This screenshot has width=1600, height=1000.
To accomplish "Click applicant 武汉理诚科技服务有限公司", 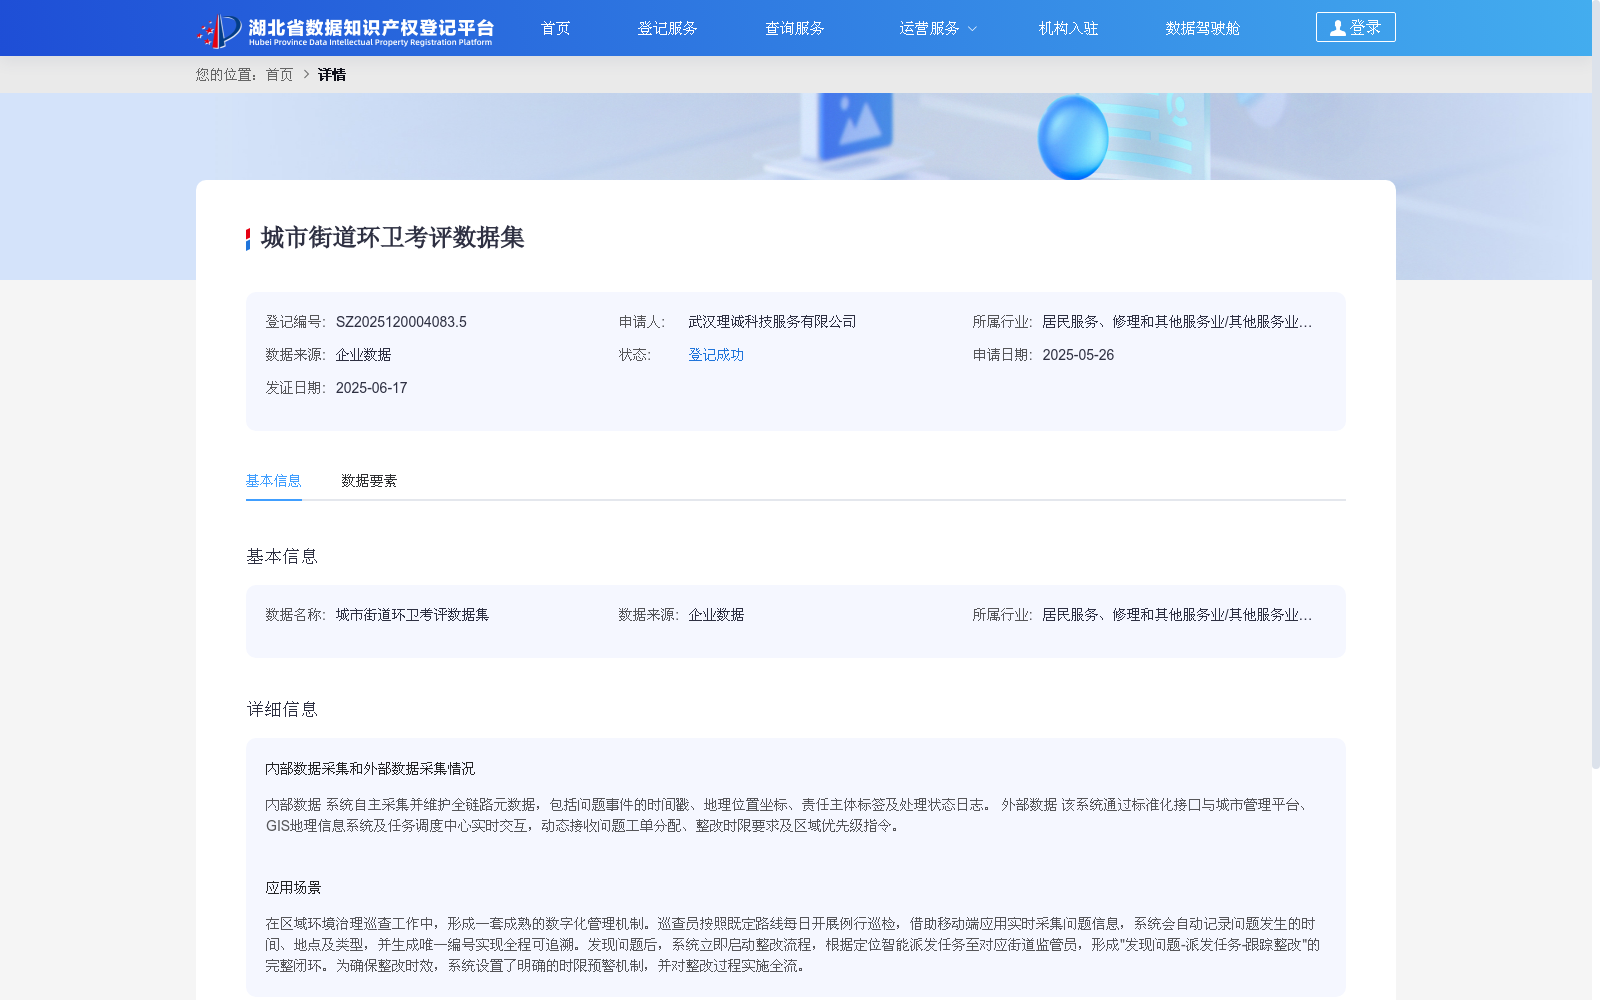I will (x=772, y=322).
